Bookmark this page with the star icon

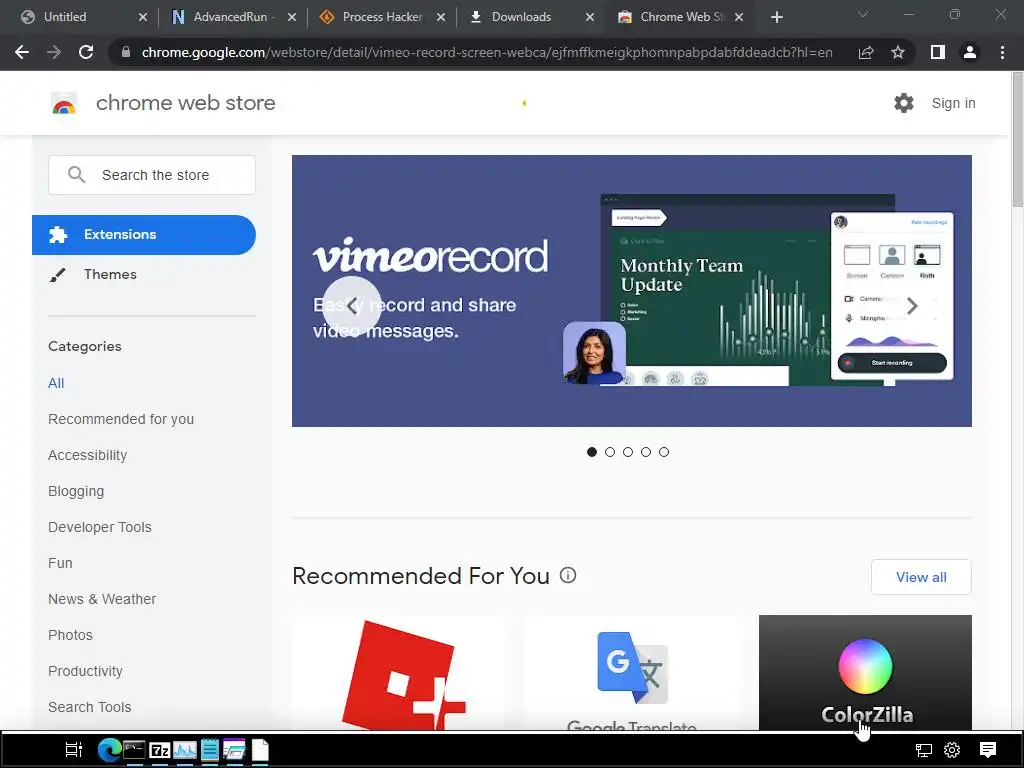click(x=898, y=52)
